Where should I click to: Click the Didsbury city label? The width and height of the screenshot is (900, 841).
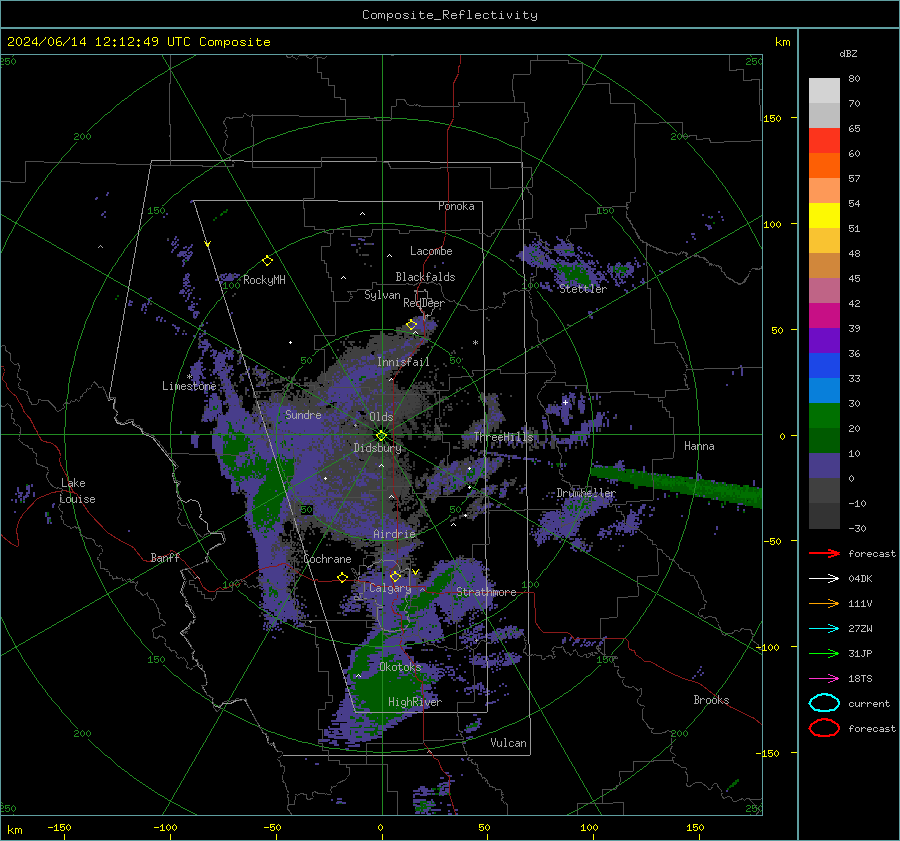coord(377,448)
